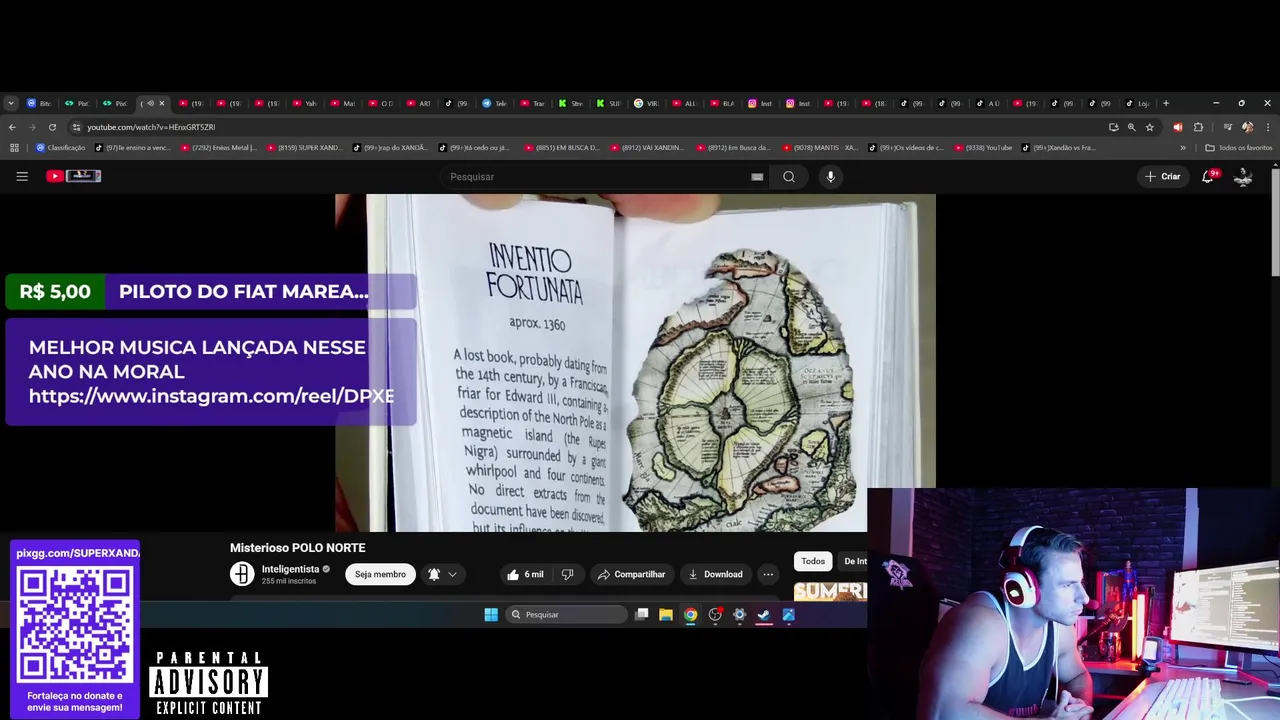The height and width of the screenshot is (720, 1280).
Task: Open the Criar create dropdown button
Action: [x=1163, y=176]
